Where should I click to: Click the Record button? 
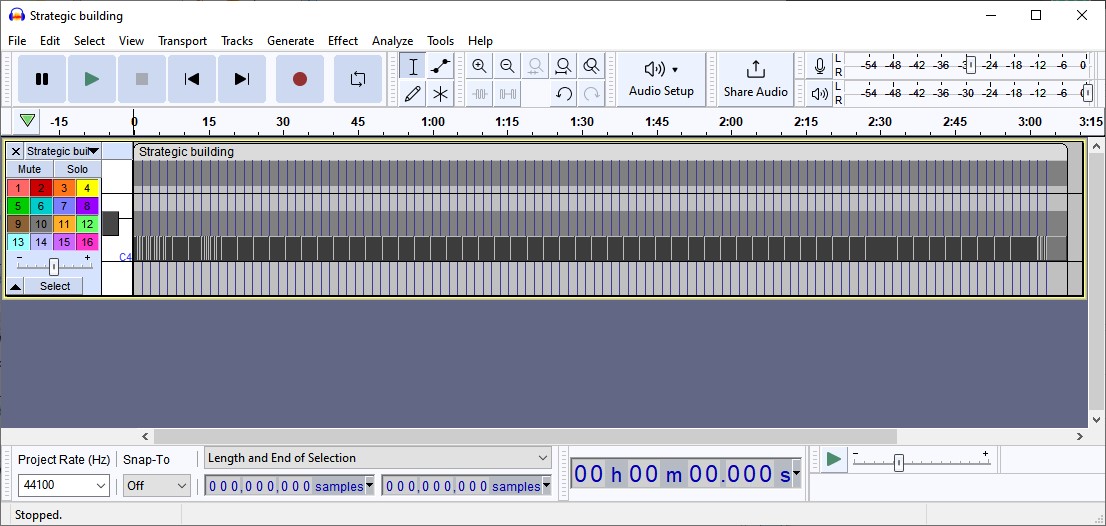[x=299, y=79]
